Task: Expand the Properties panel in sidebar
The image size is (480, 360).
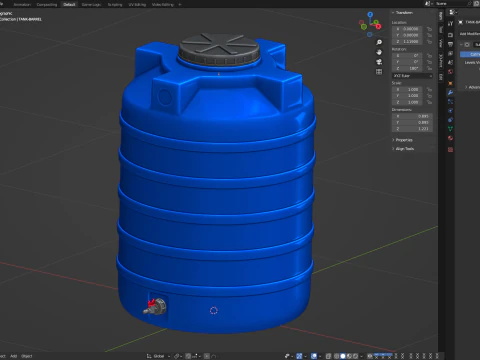Action: 403,140
